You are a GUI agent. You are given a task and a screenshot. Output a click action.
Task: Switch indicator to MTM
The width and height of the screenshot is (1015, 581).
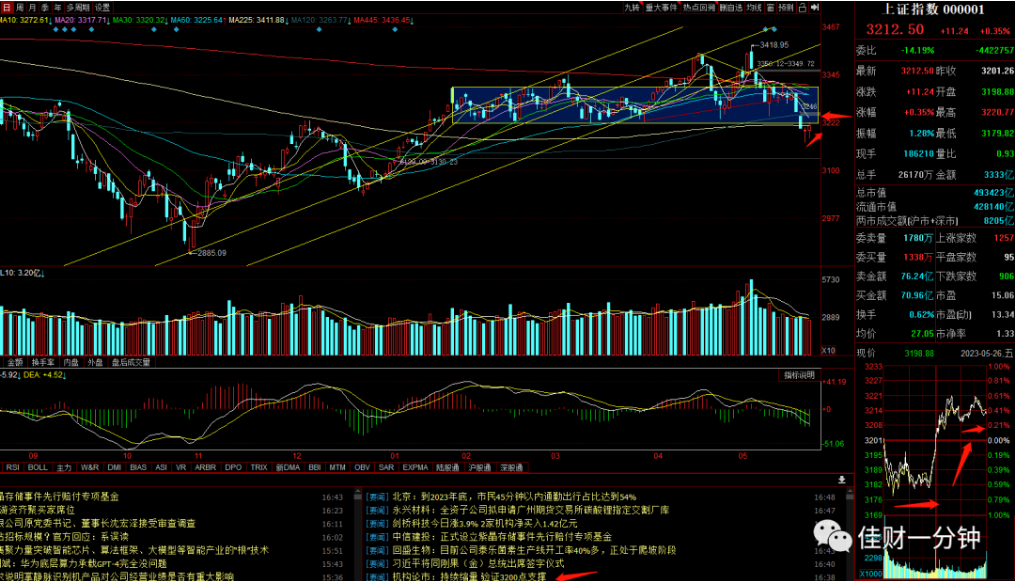tap(337, 467)
